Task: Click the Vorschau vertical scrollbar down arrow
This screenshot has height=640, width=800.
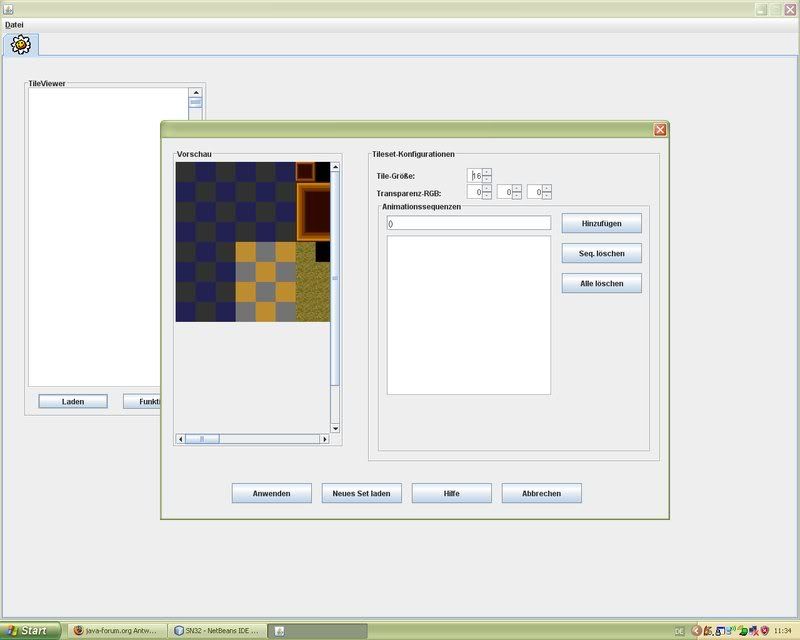Action: [x=335, y=428]
